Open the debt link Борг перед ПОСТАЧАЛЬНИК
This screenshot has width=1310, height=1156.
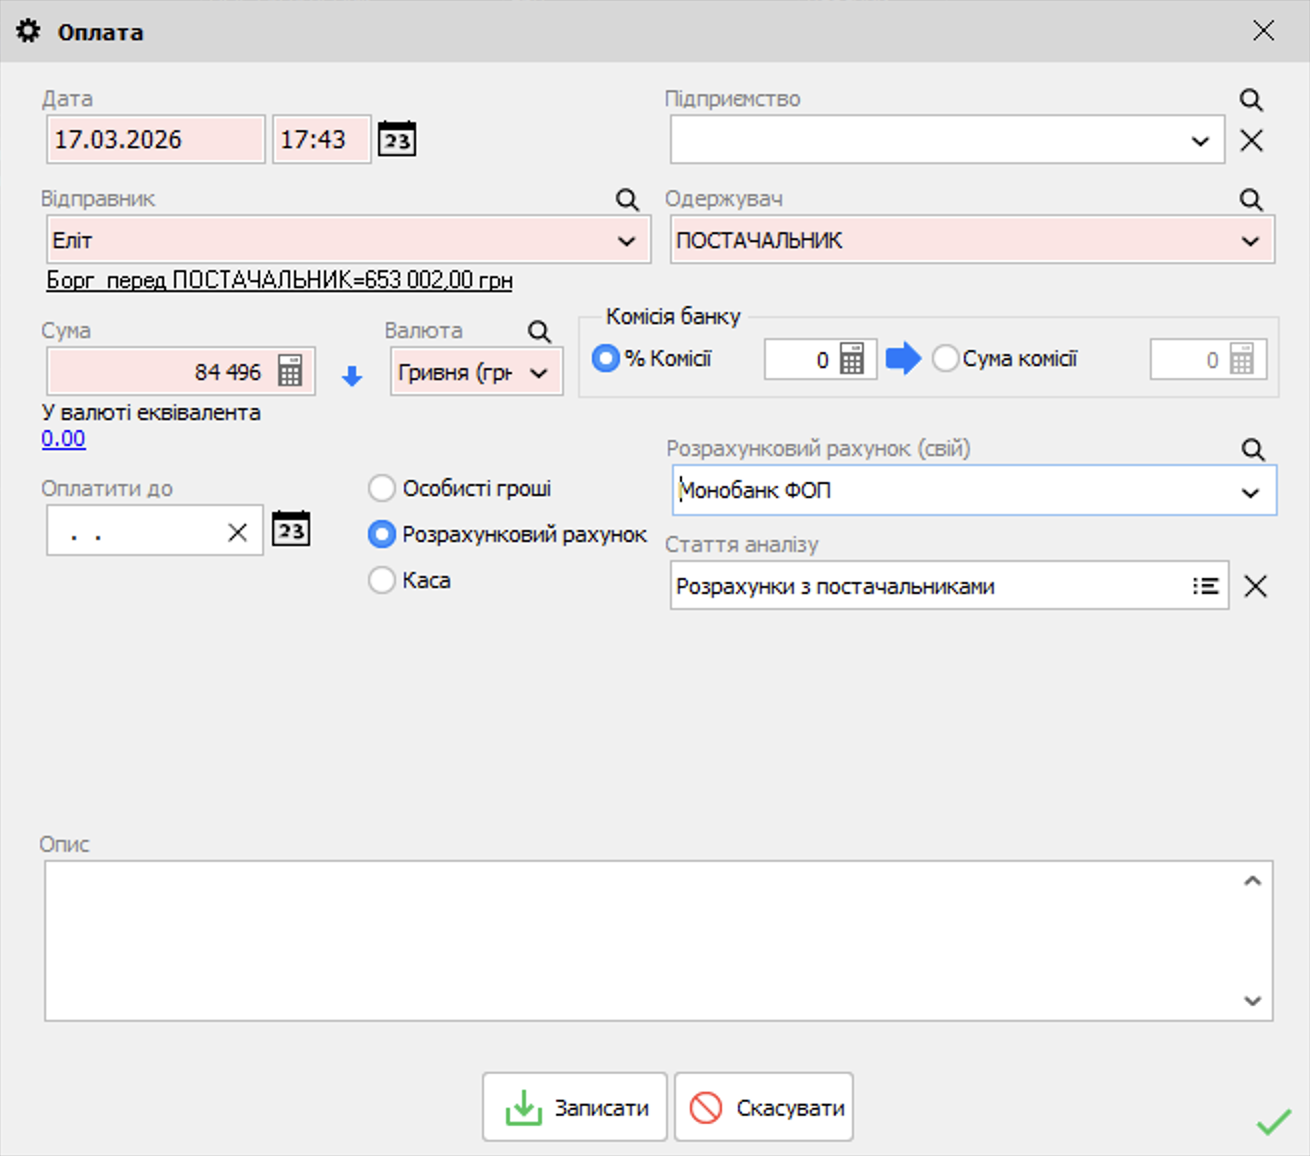[x=279, y=280]
